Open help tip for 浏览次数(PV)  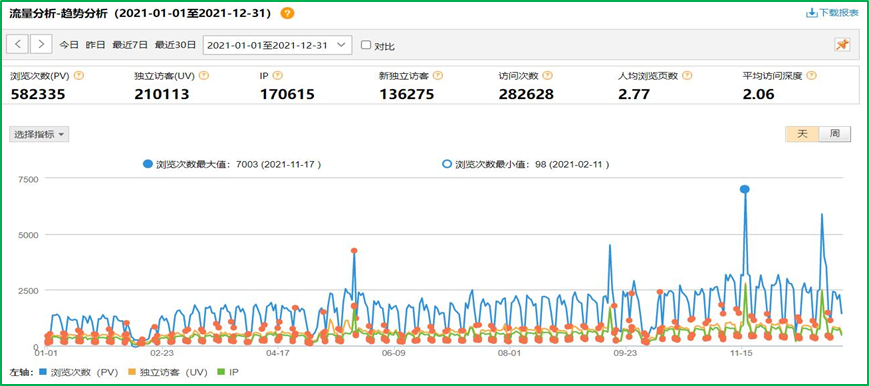click(x=79, y=76)
